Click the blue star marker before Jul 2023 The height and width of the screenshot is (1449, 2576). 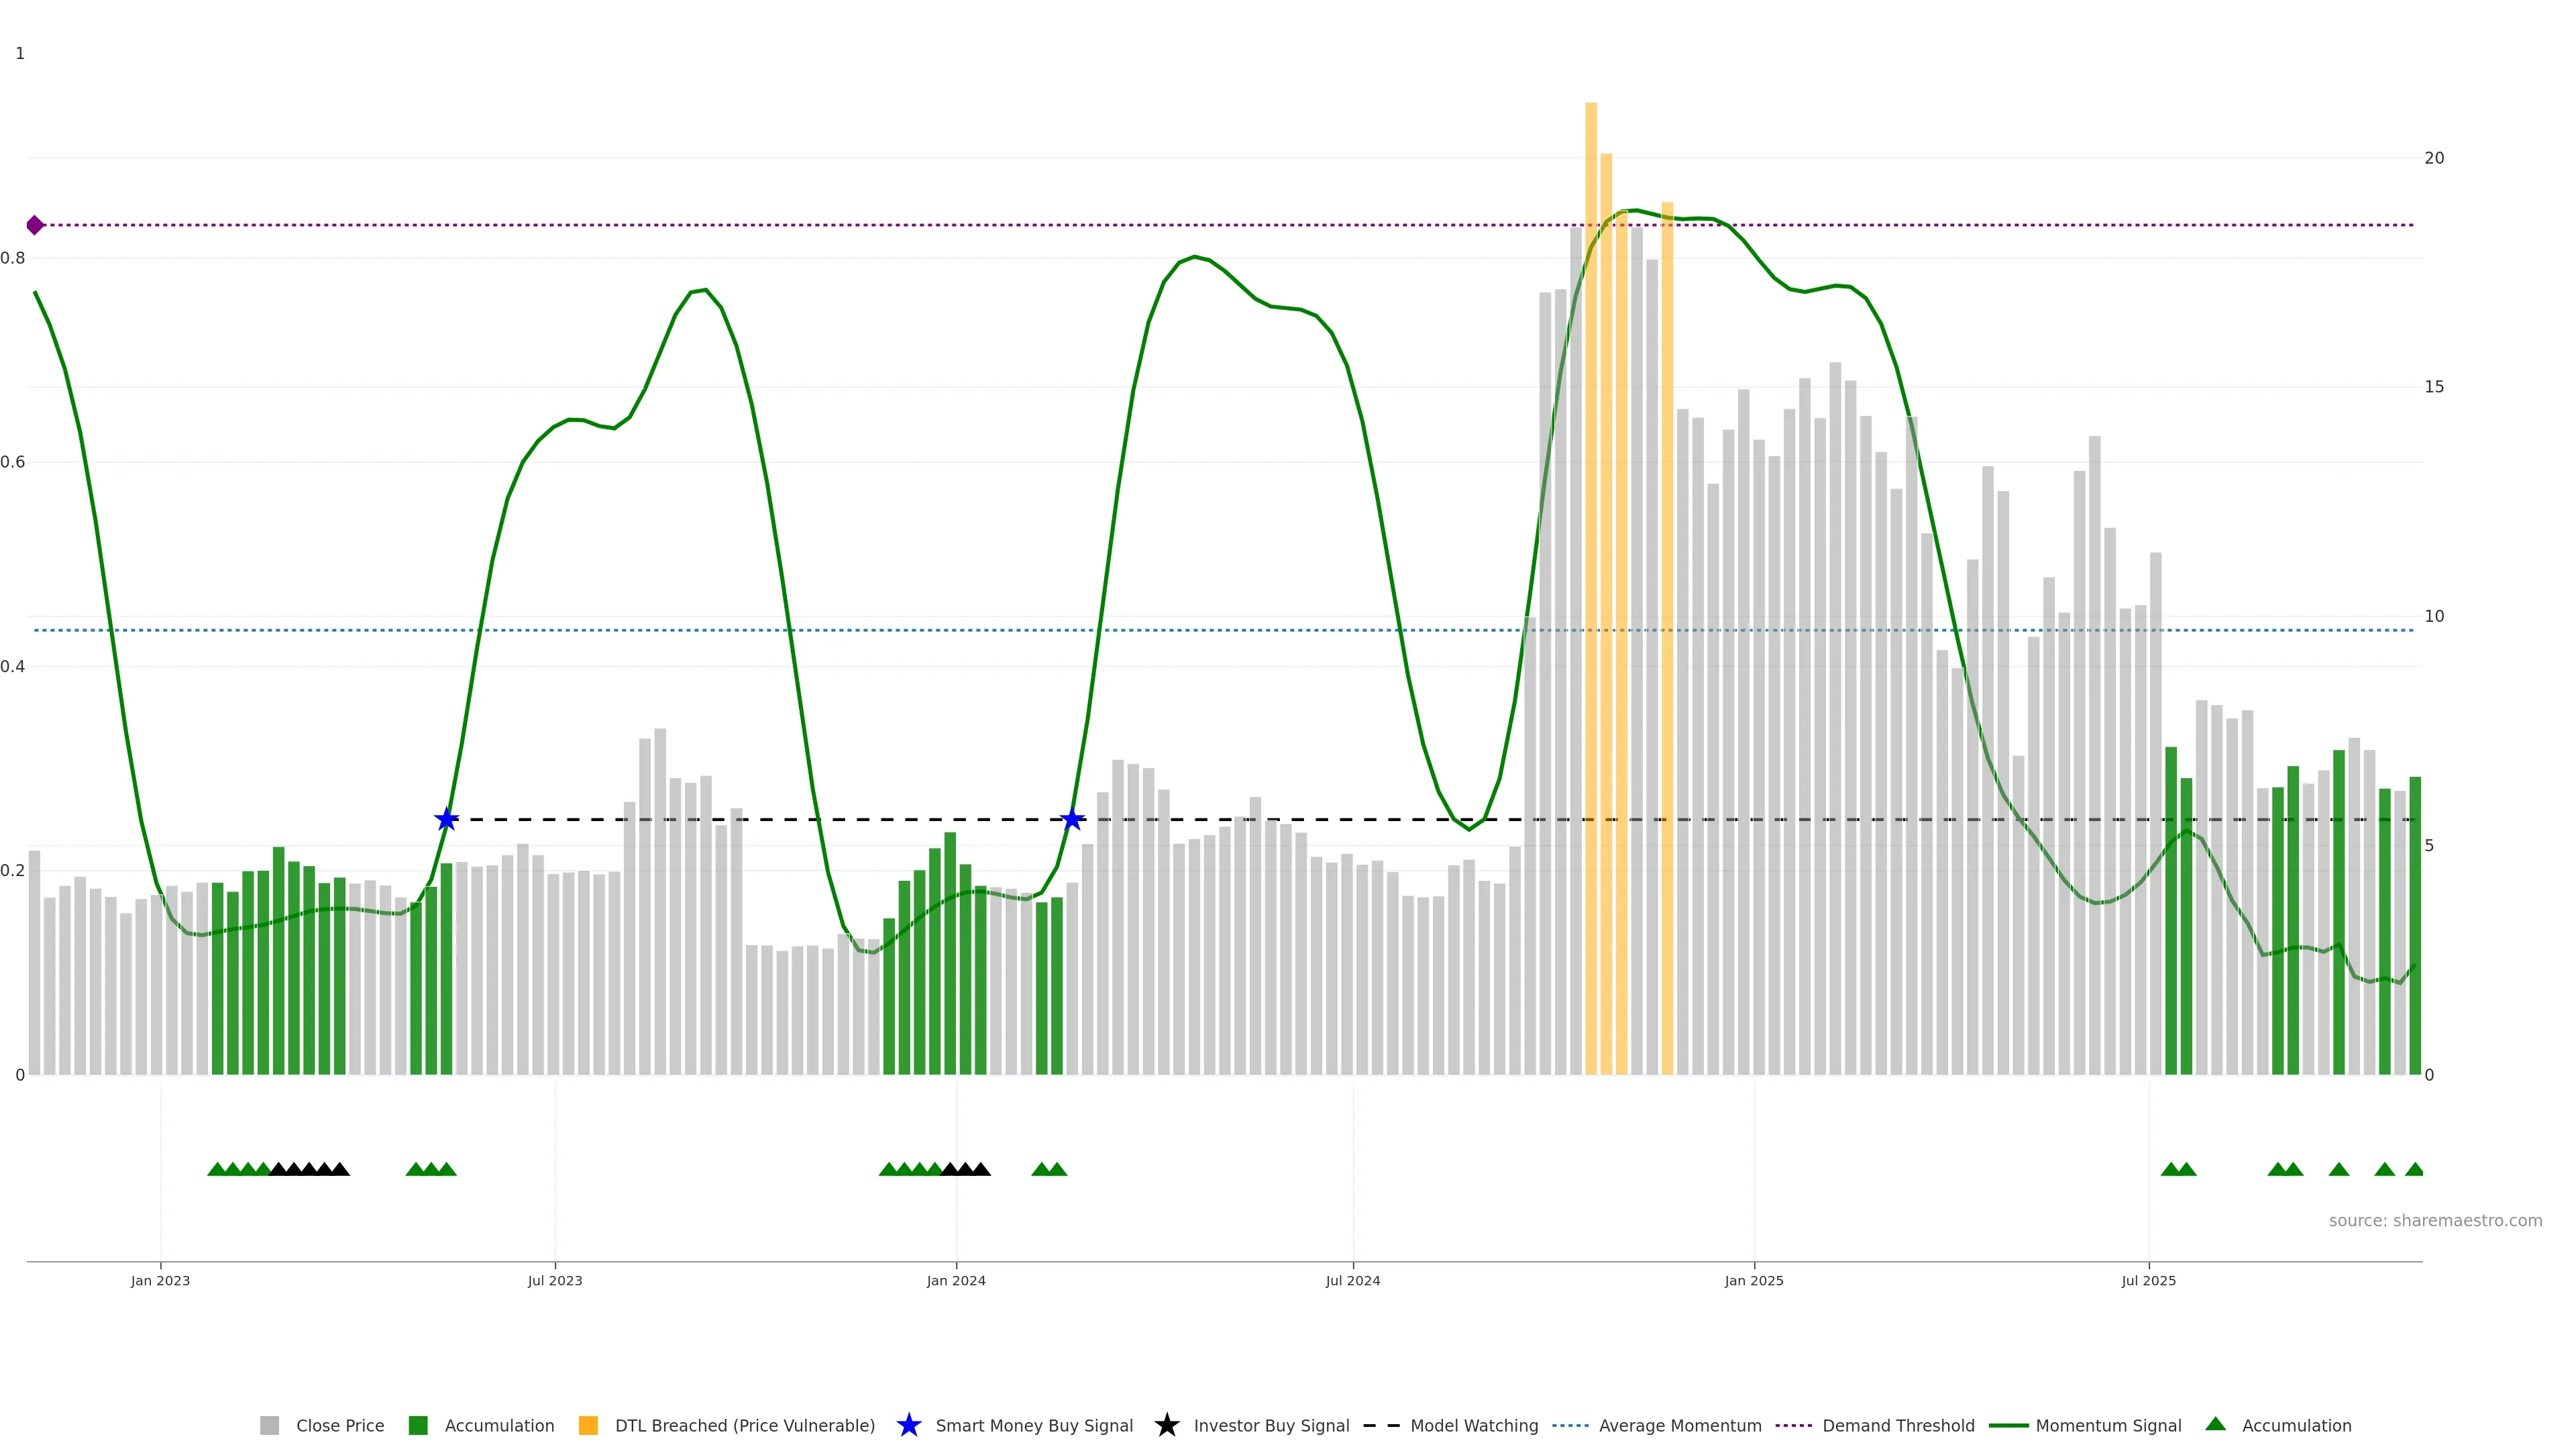pos(446,820)
